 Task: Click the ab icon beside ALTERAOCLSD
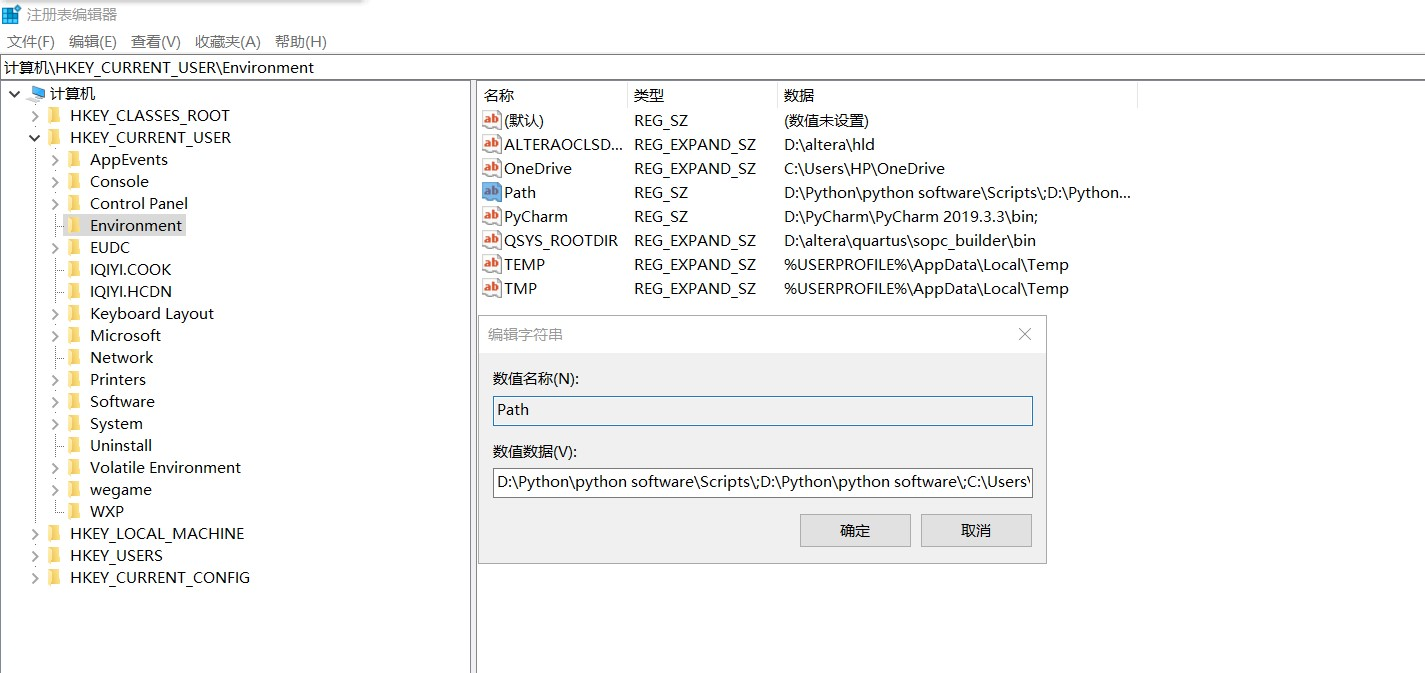click(x=492, y=144)
